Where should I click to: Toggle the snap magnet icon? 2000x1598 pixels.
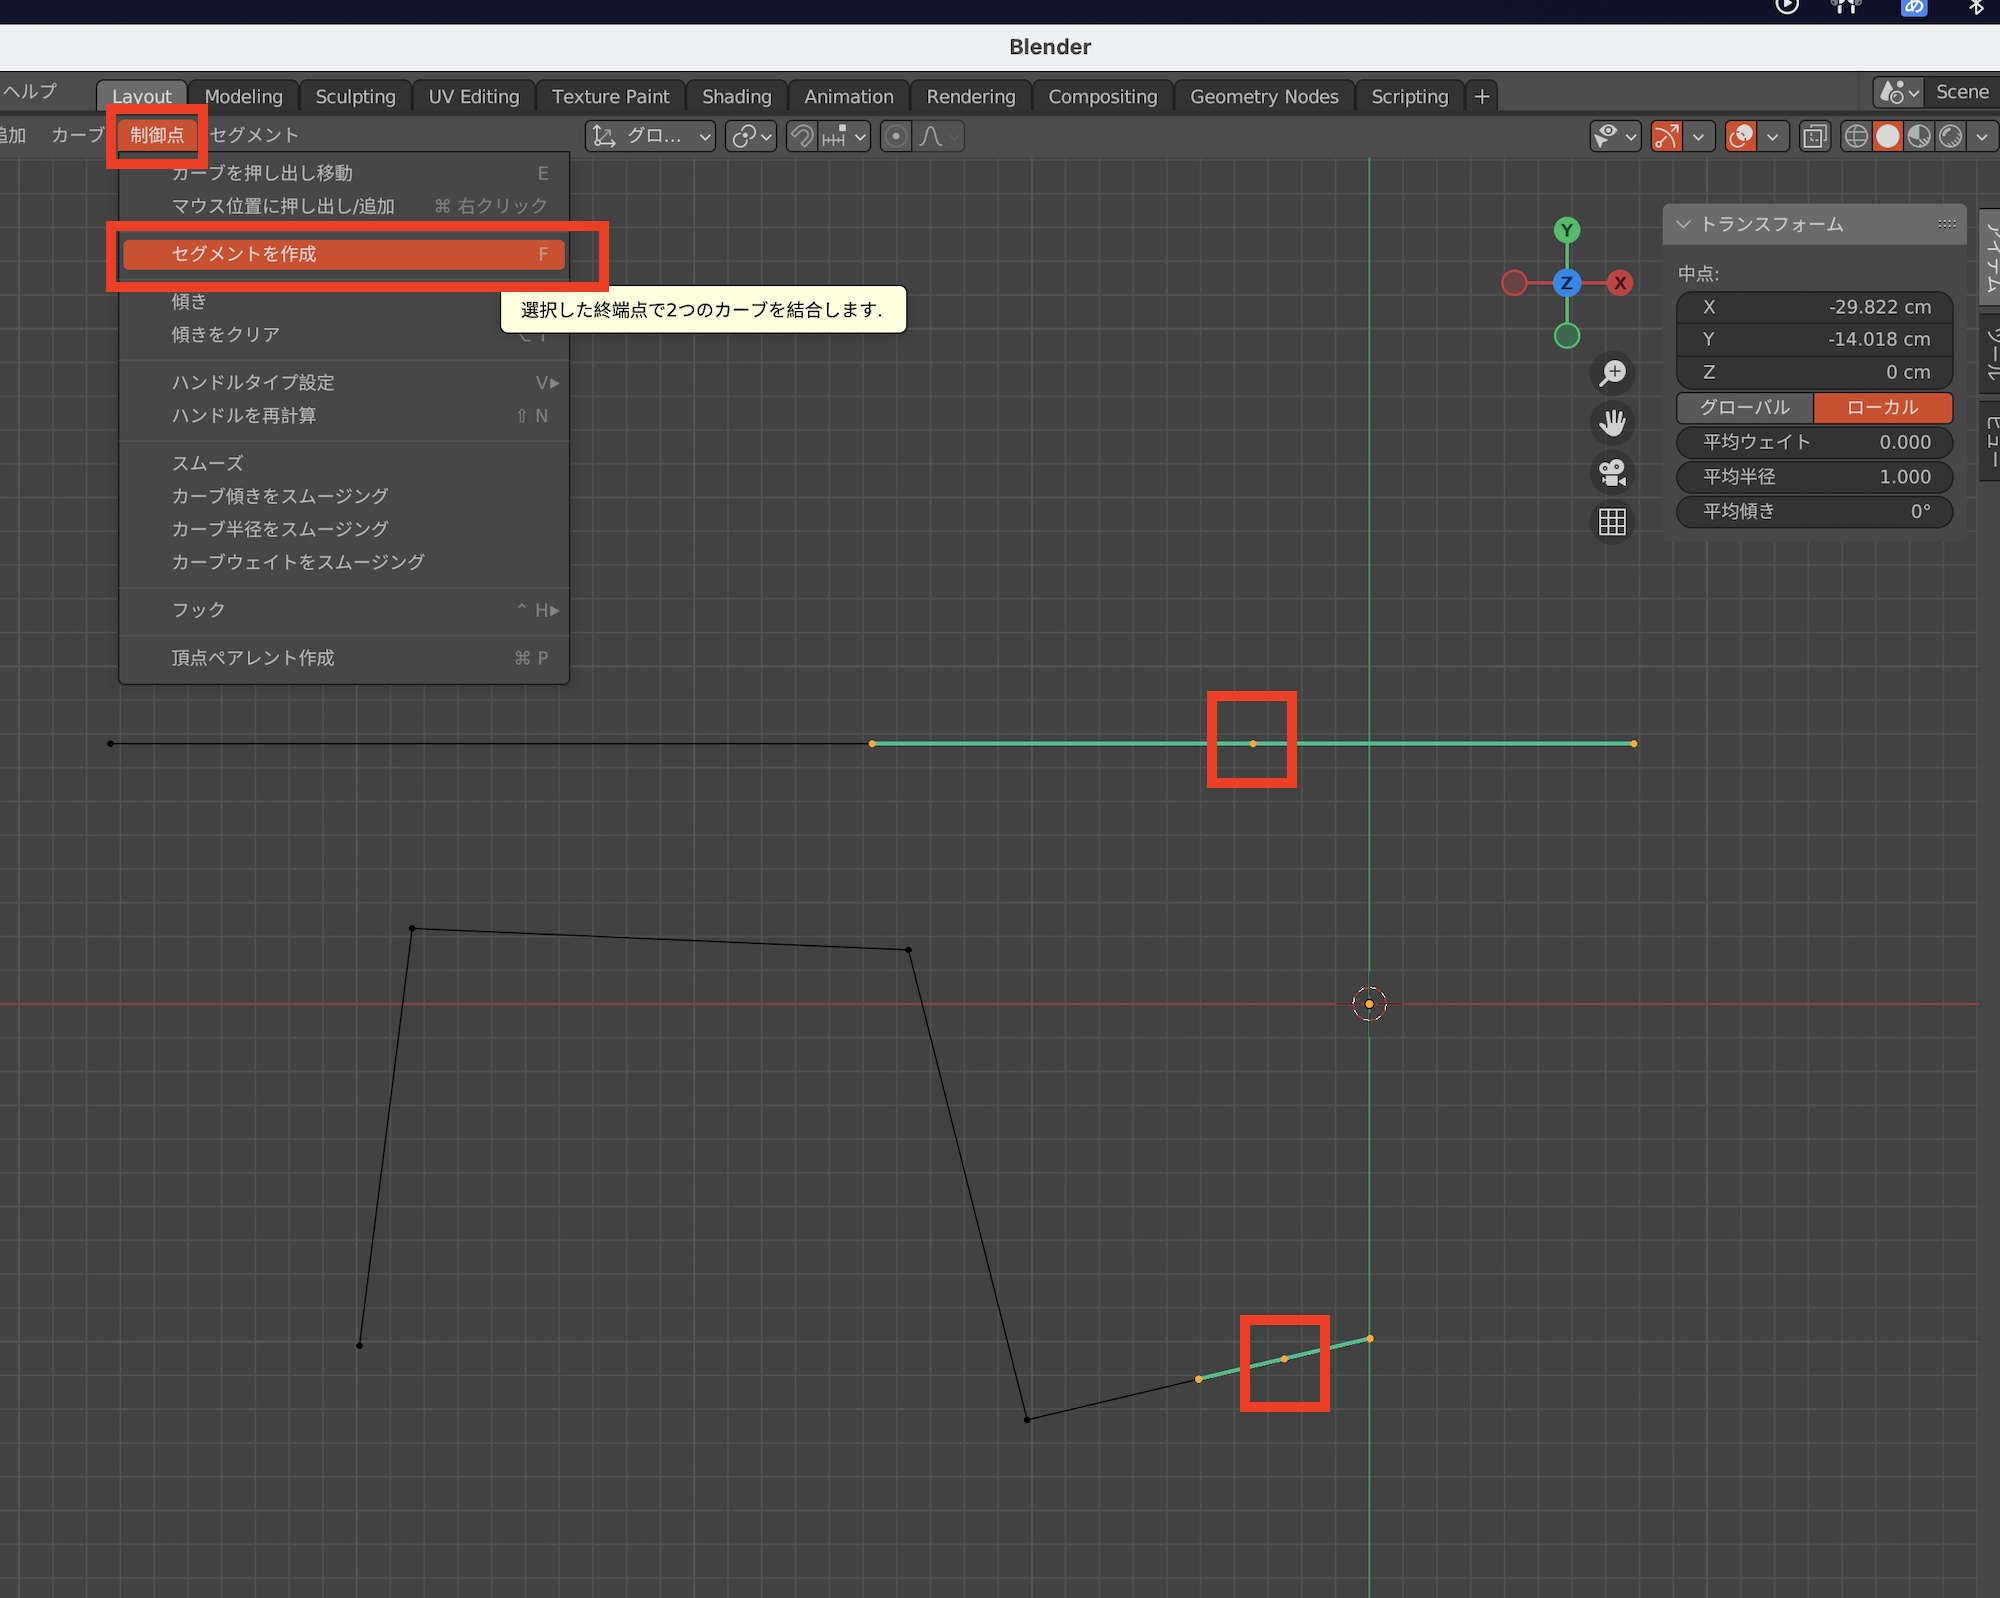click(802, 136)
